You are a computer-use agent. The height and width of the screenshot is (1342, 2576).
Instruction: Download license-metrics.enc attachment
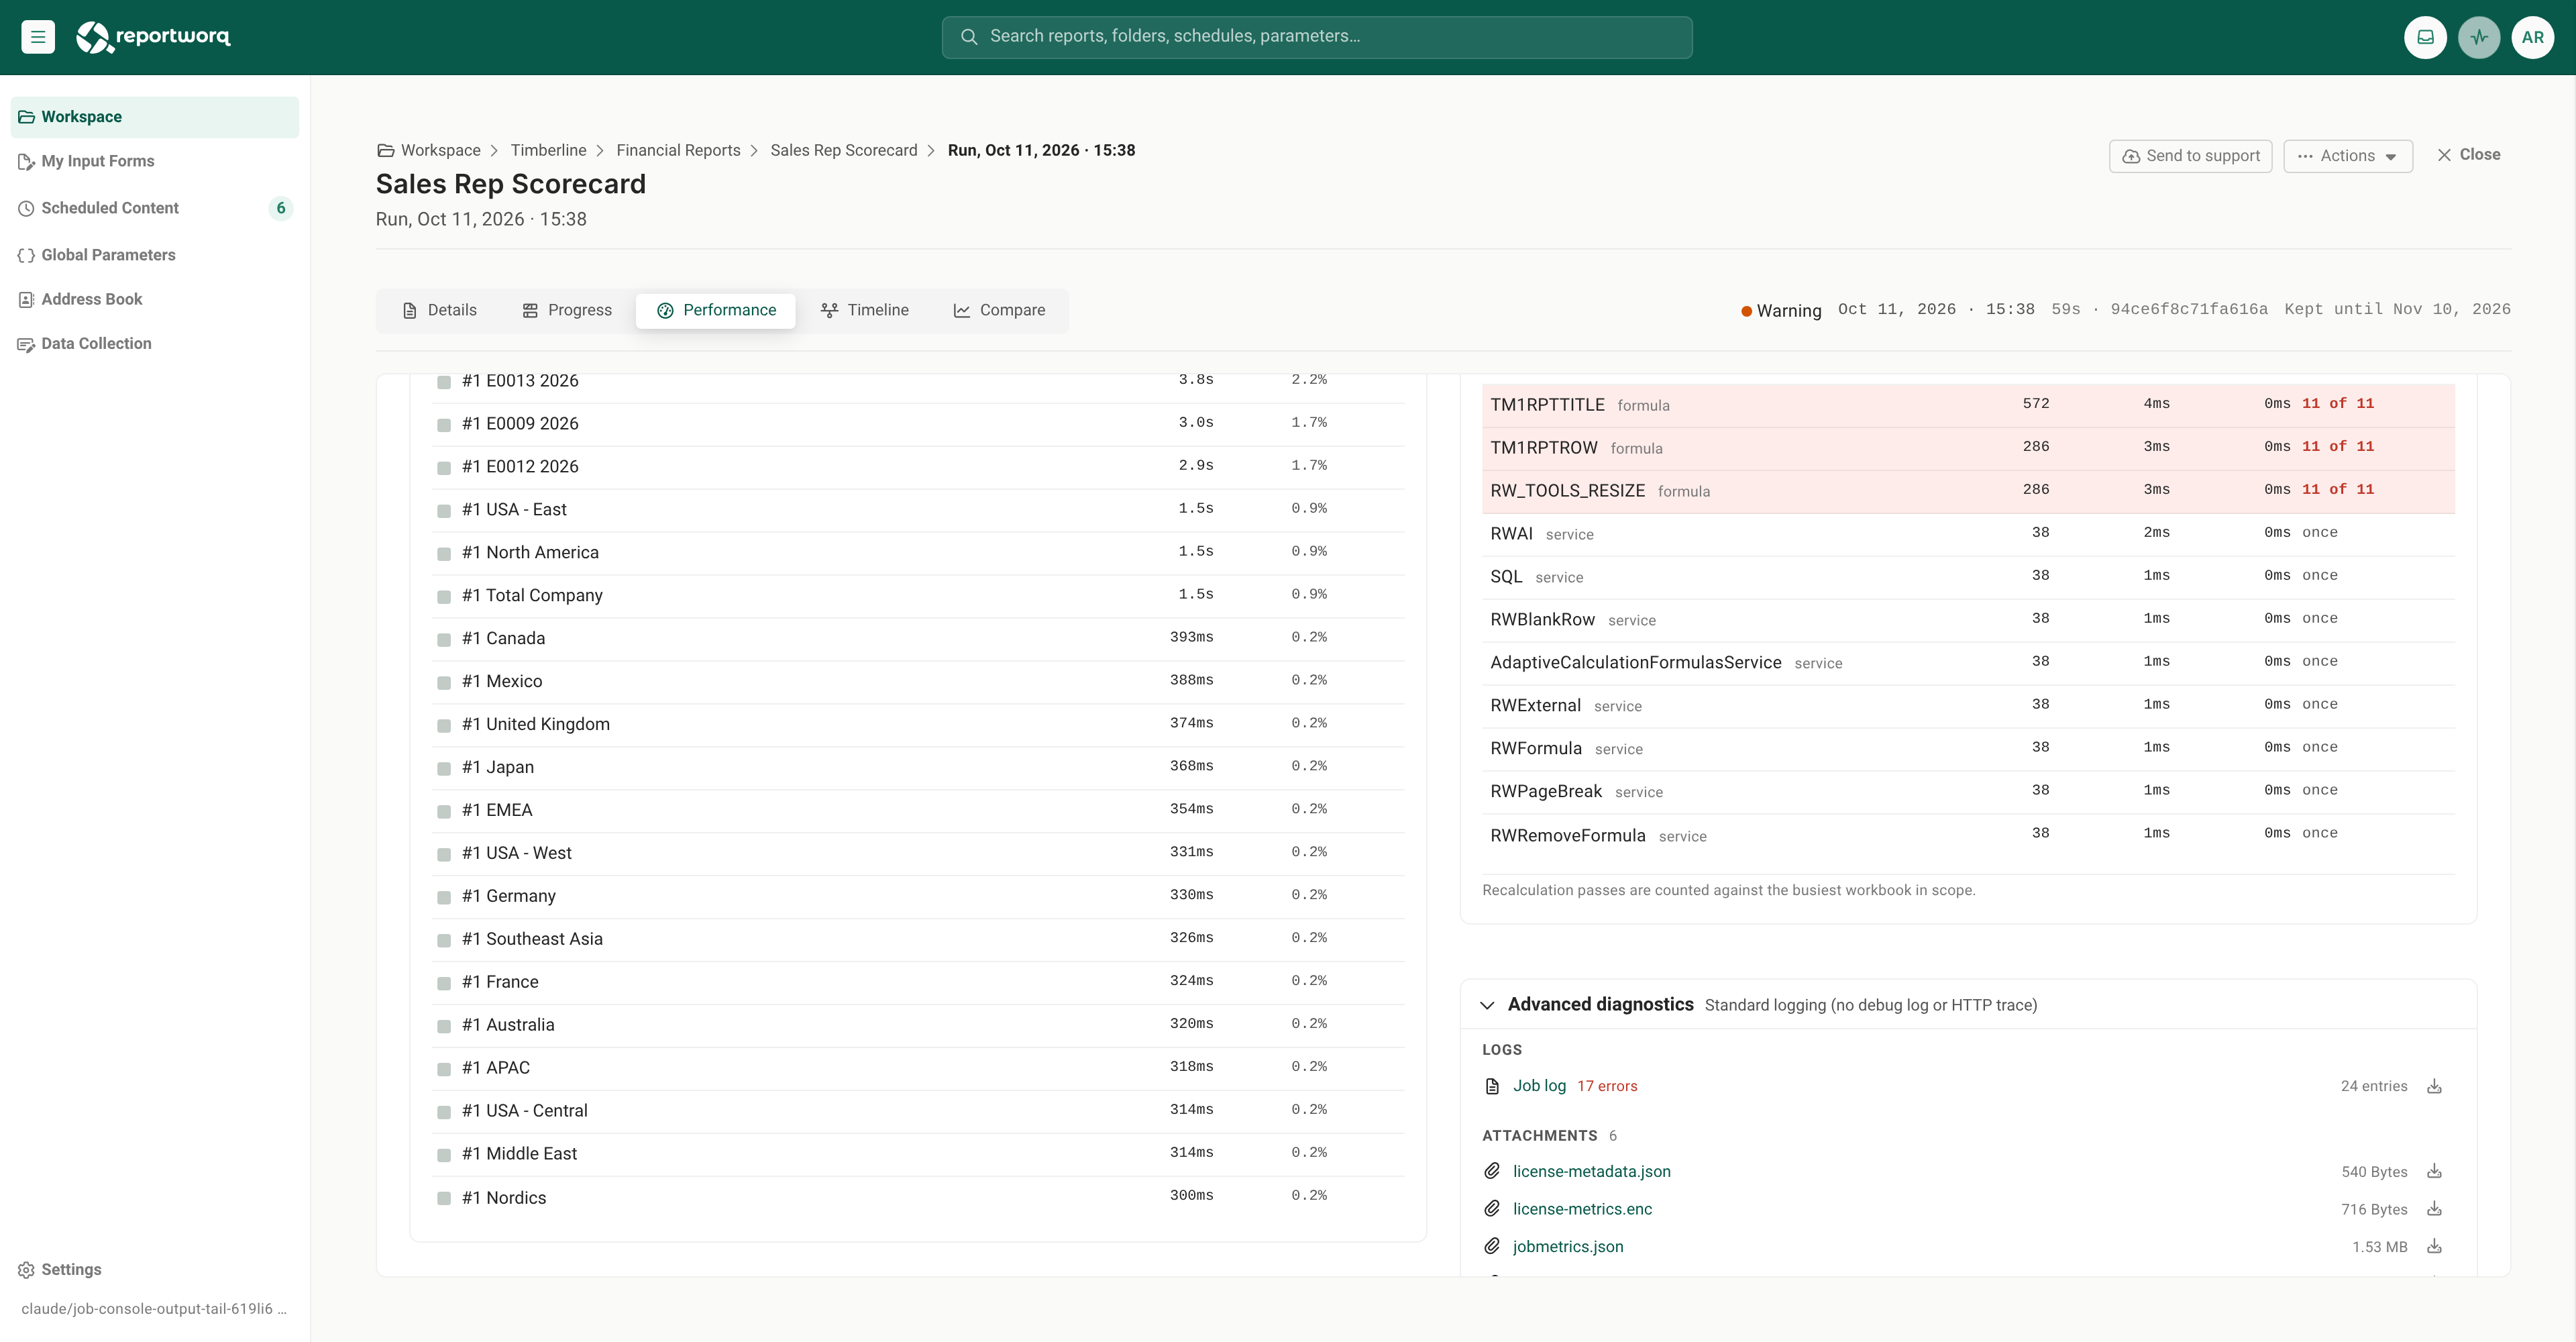point(2434,1209)
